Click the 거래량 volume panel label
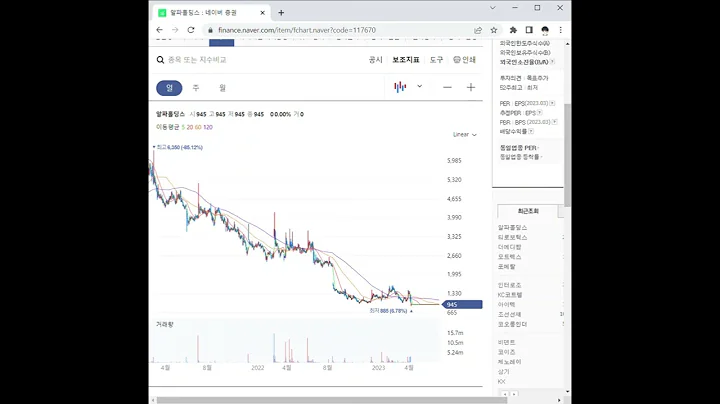This screenshot has width=720, height=404. (164, 325)
